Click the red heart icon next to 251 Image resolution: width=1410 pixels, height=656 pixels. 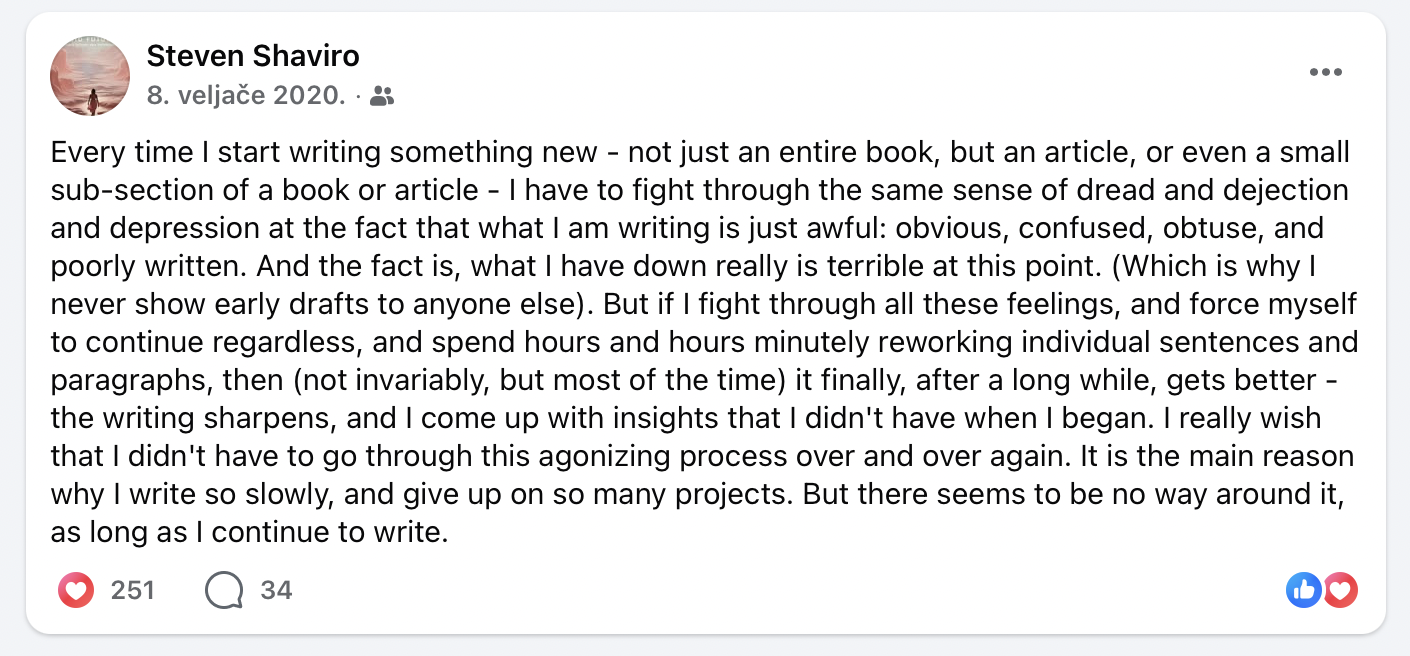(x=76, y=590)
